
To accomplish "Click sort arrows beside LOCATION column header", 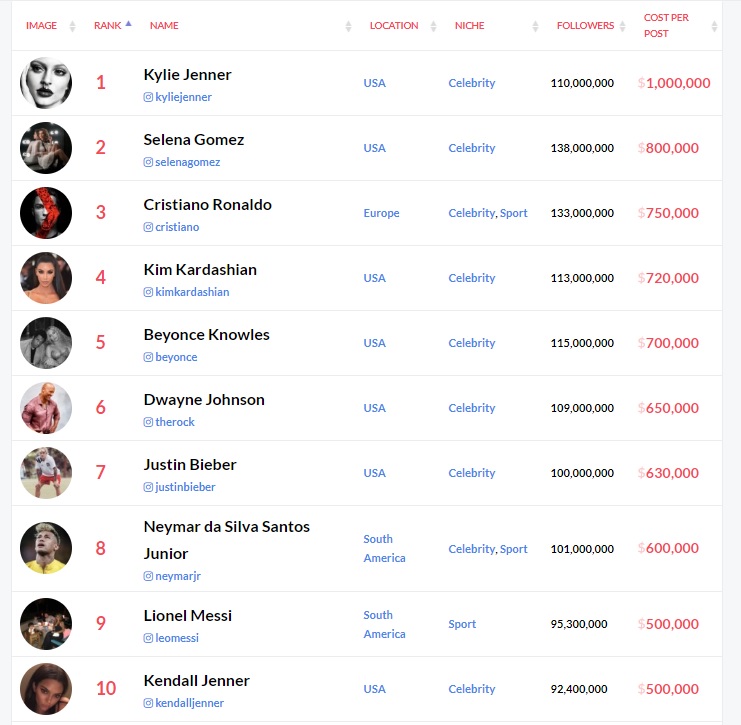I will click(433, 26).
